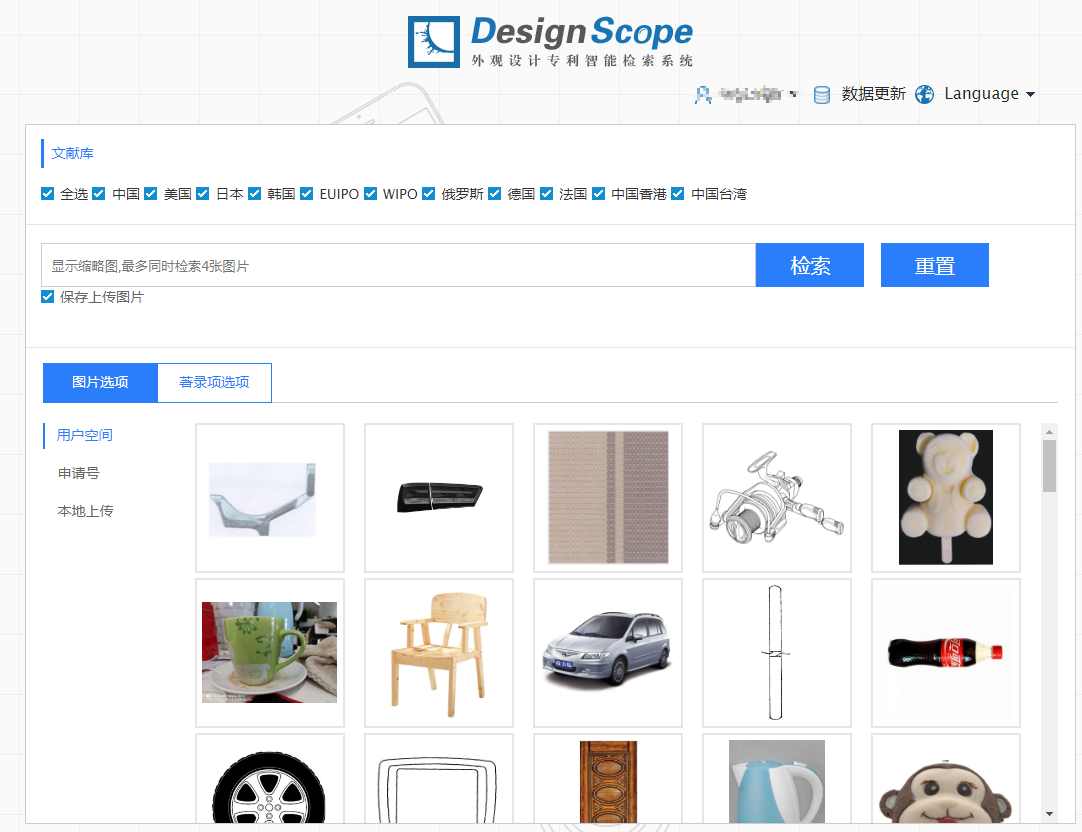This screenshot has height=832, width=1082.
Task: Select the bear ice cream thumbnail
Action: click(946, 498)
